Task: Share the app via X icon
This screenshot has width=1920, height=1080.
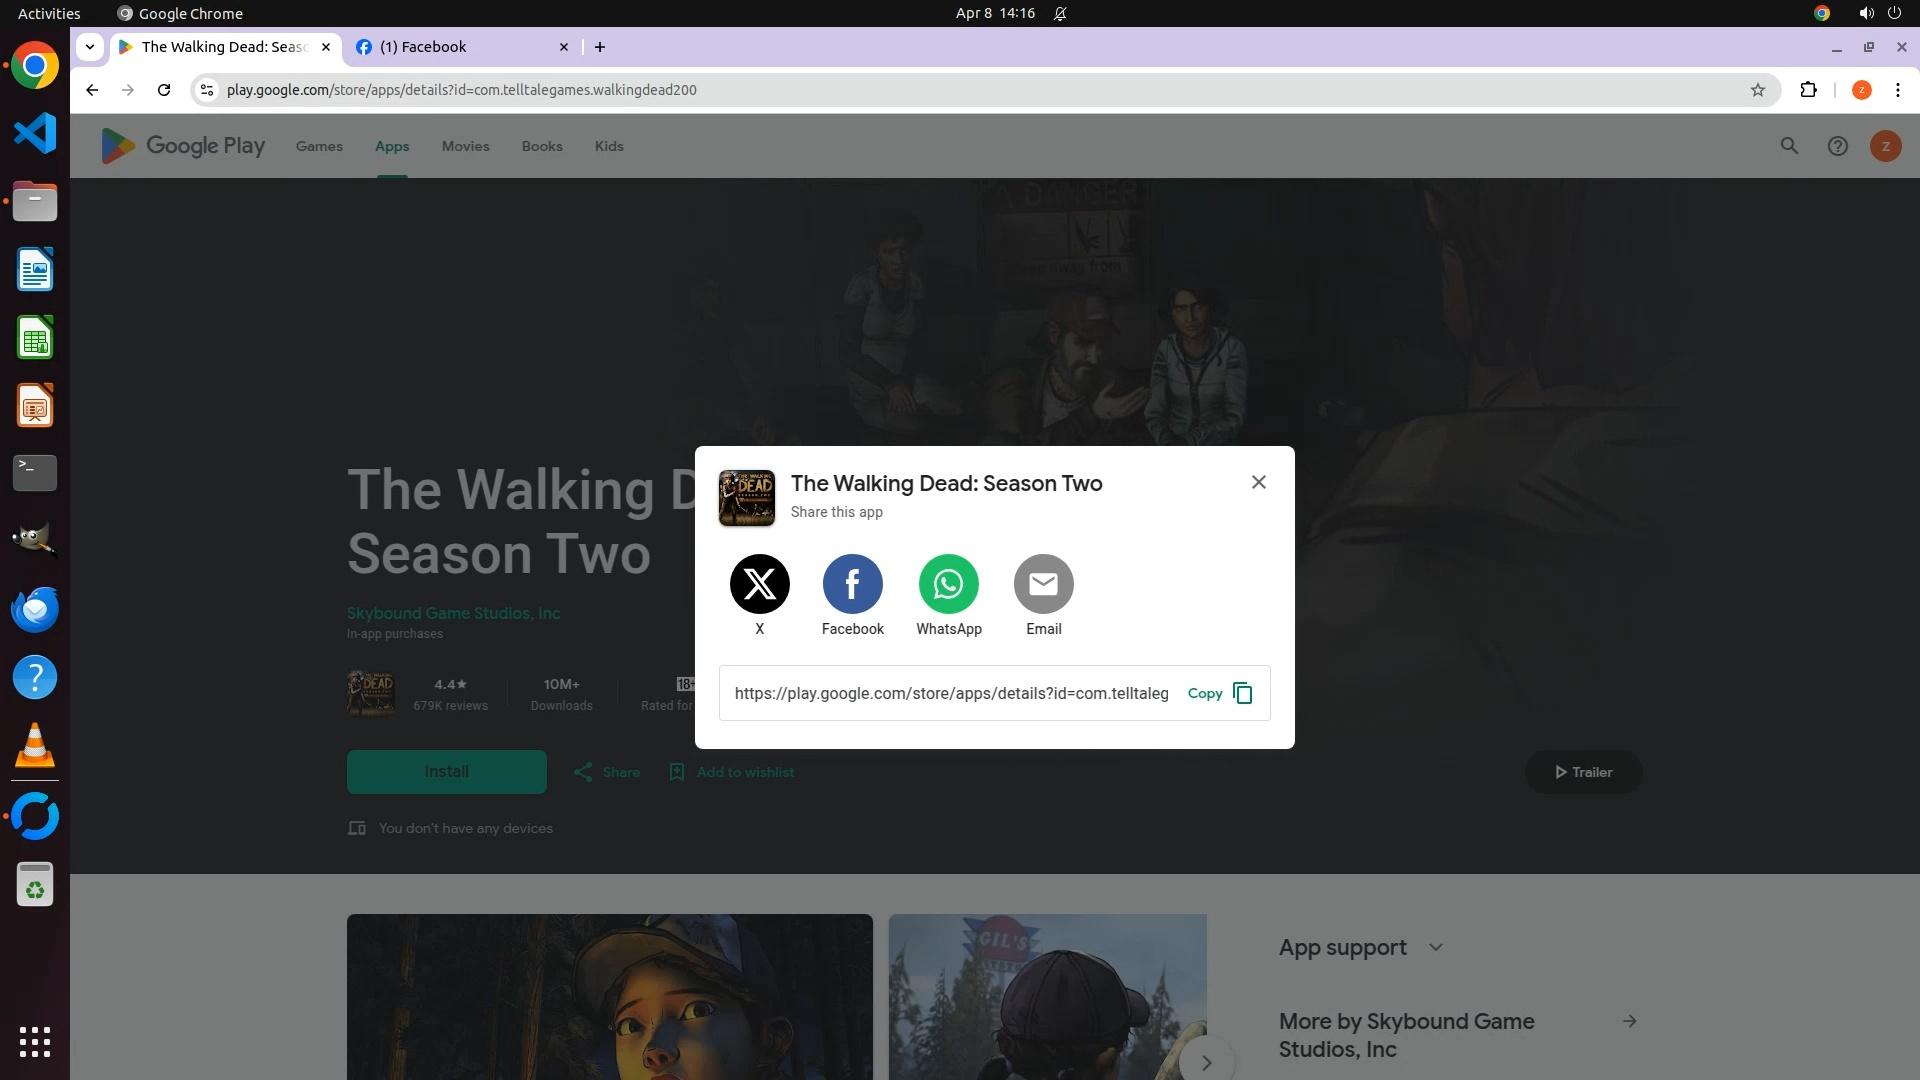Action: point(759,584)
